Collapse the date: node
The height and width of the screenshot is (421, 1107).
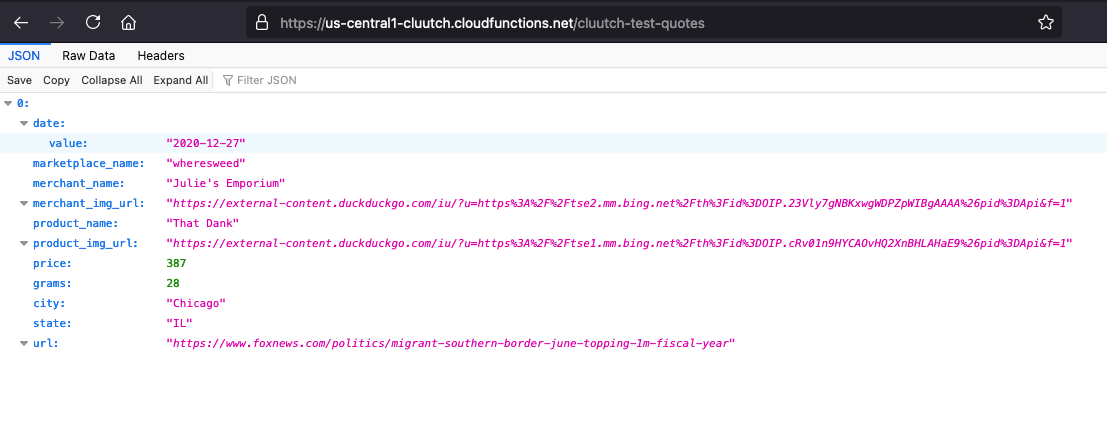[x=23, y=124]
